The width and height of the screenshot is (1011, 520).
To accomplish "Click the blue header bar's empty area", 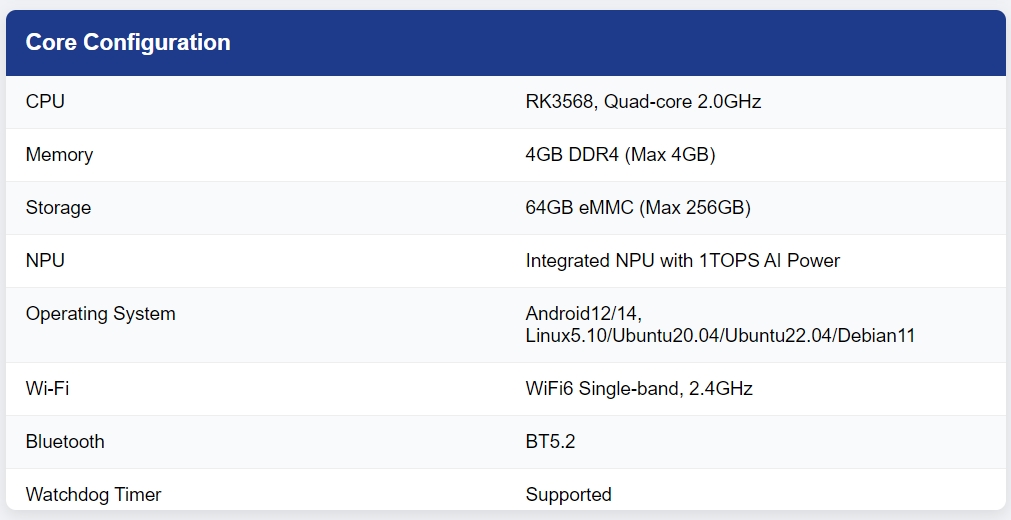I will [x=619, y=43].
